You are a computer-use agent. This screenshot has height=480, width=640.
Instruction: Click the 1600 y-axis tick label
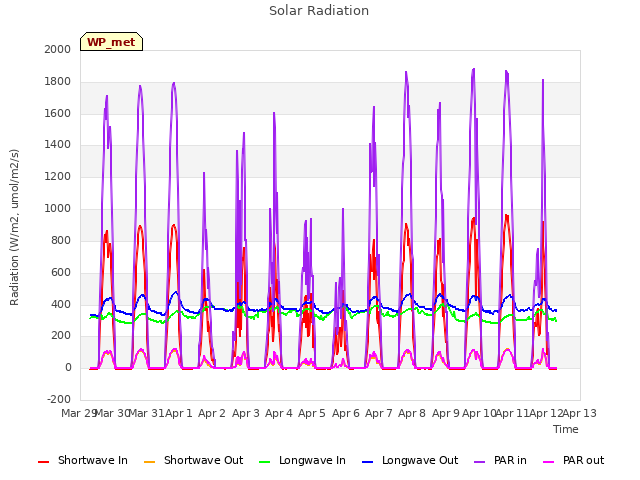coord(58,113)
